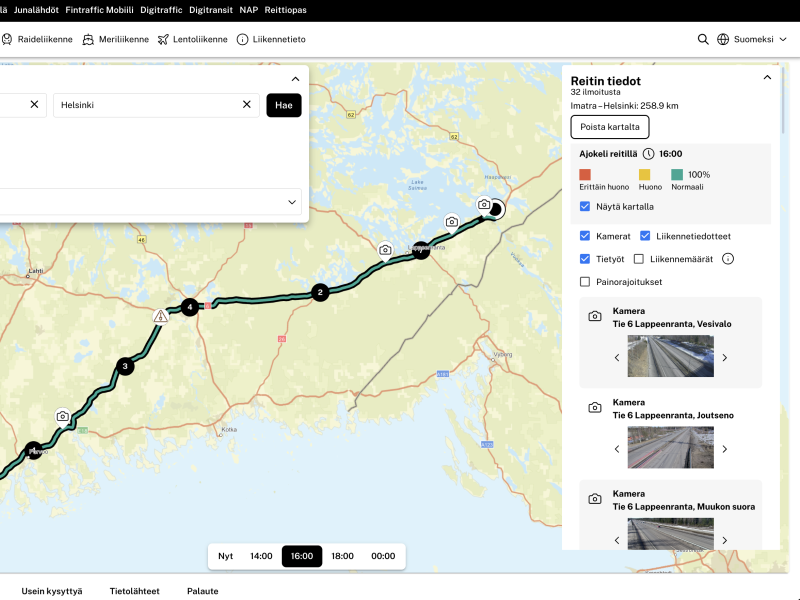The image size is (800, 600).
Task: Click the road warning triangle on map
Action: 160,316
